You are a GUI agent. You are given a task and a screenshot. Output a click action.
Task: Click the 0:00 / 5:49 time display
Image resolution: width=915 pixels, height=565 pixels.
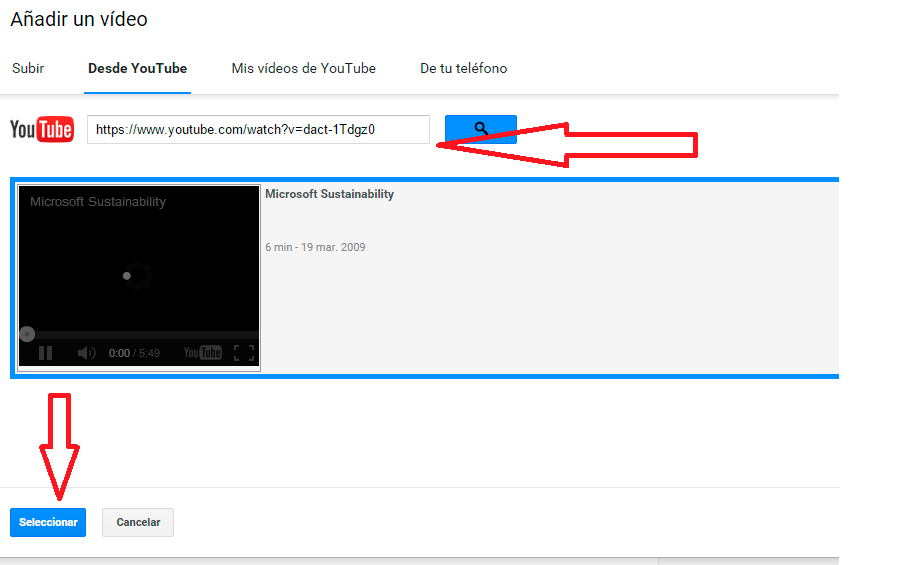tap(134, 353)
